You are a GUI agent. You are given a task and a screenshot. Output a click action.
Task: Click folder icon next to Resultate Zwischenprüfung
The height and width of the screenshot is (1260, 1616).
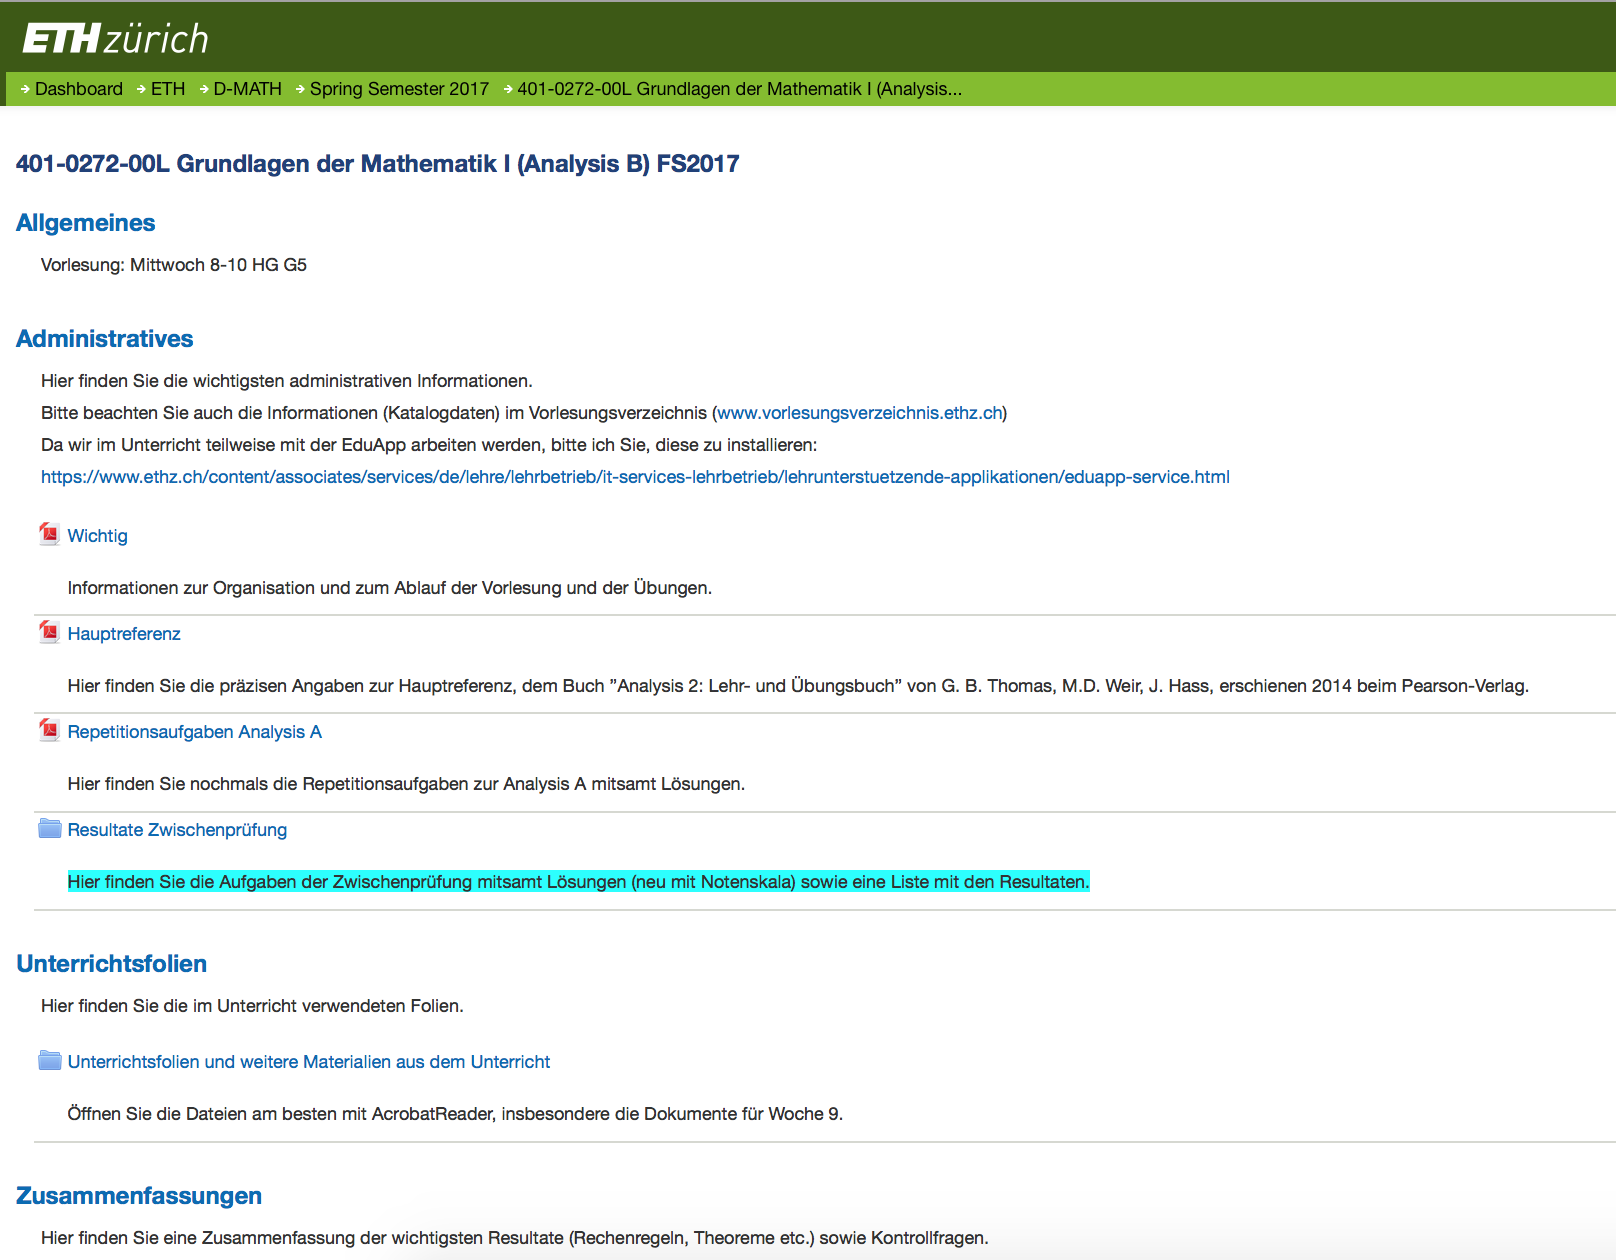click(x=50, y=828)
